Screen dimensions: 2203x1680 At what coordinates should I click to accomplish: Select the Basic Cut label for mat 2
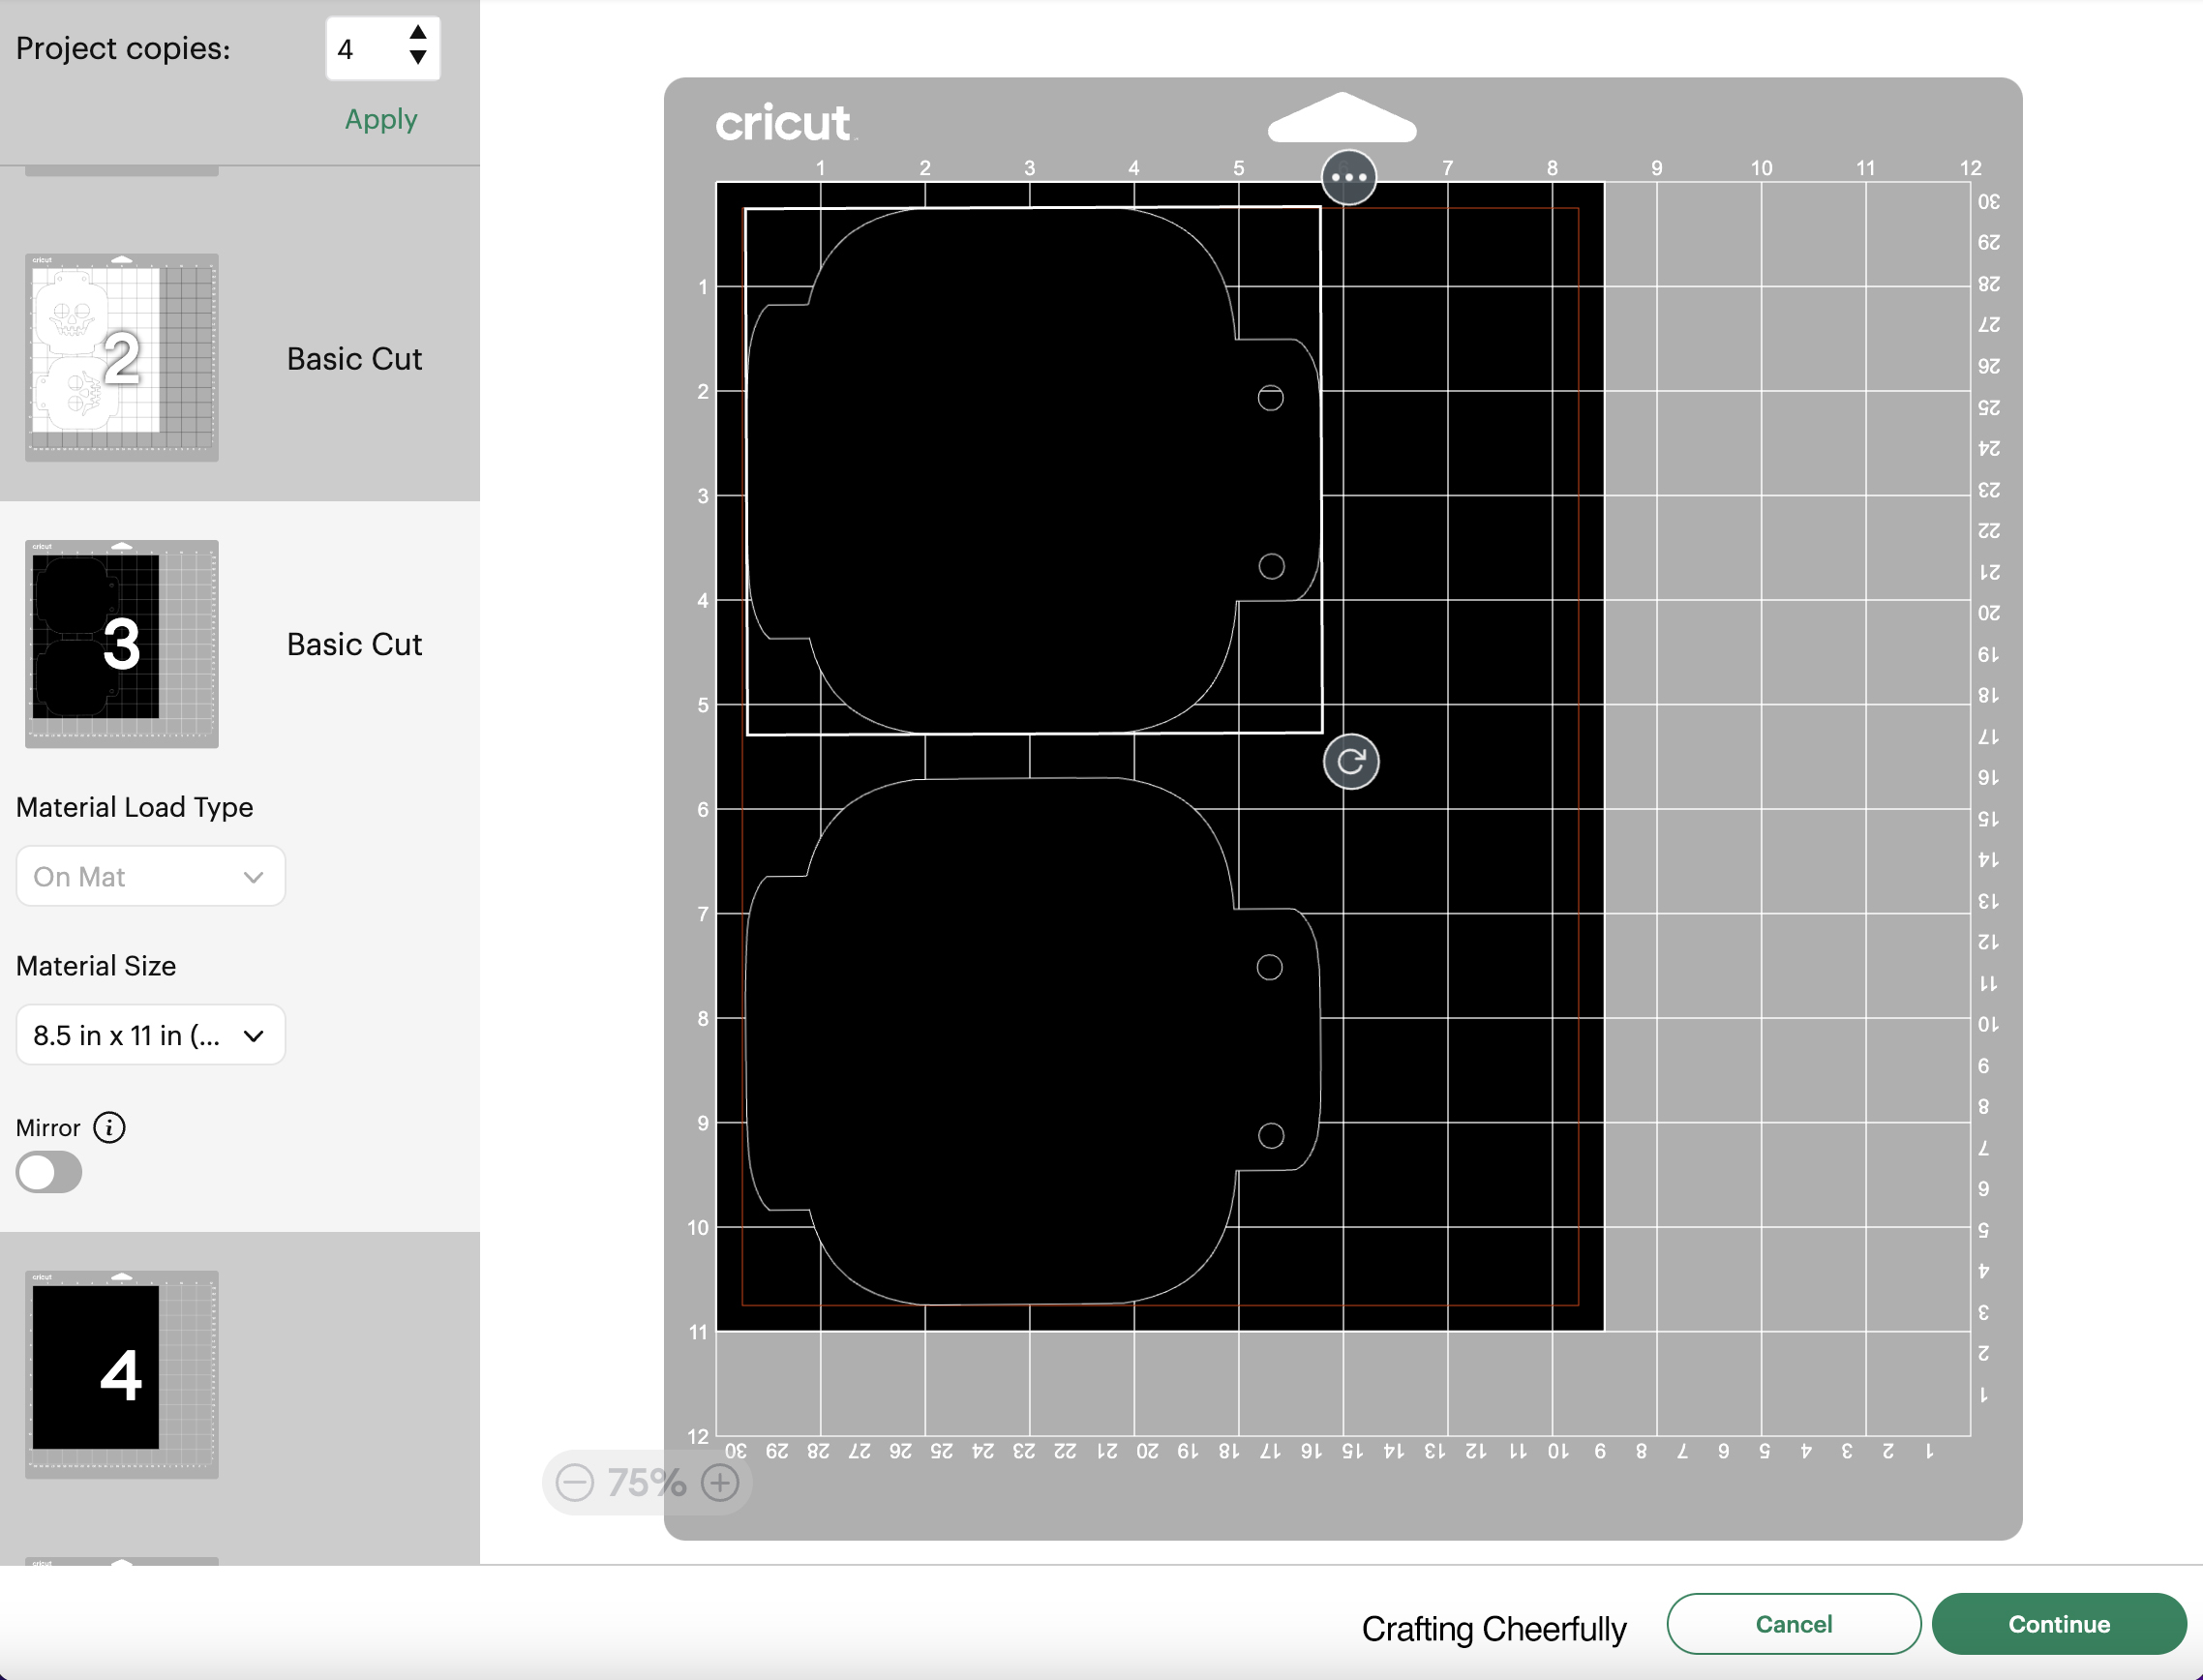354,358
